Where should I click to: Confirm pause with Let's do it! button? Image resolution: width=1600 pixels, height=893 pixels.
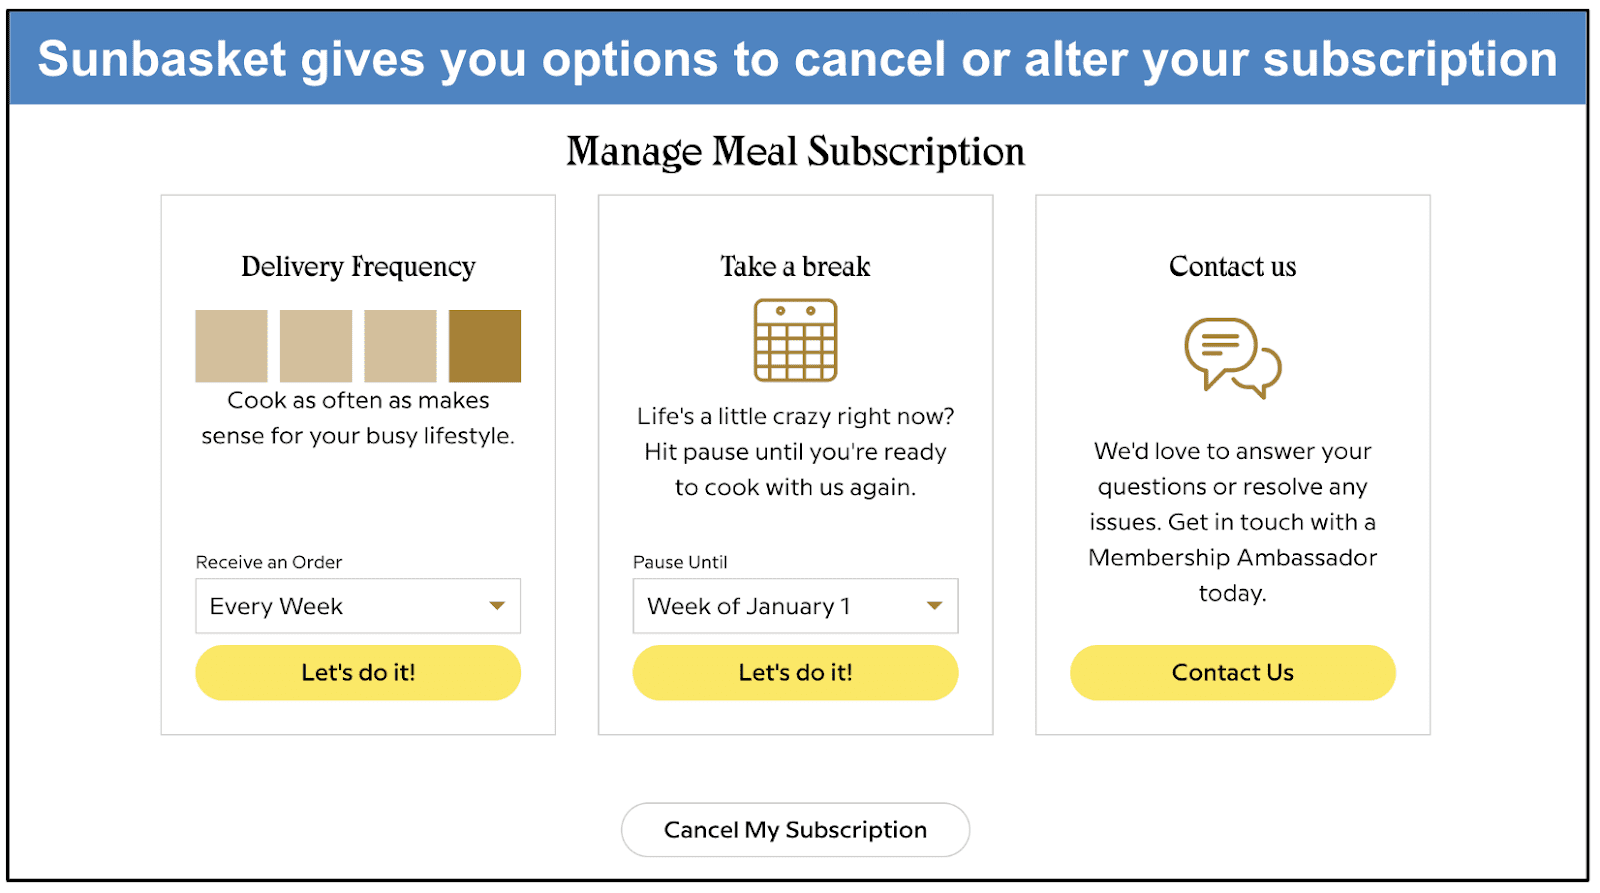tap(795, 672)
